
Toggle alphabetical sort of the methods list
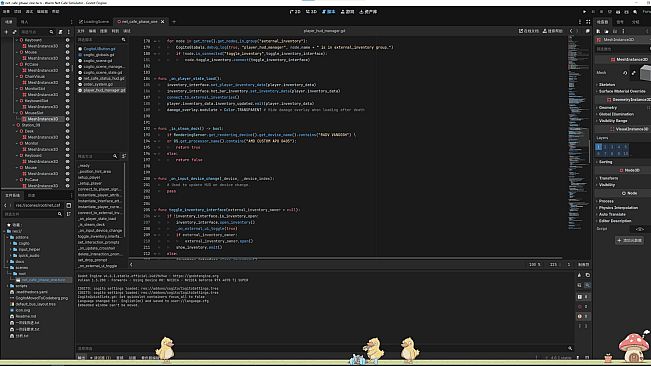pos(124,156)
